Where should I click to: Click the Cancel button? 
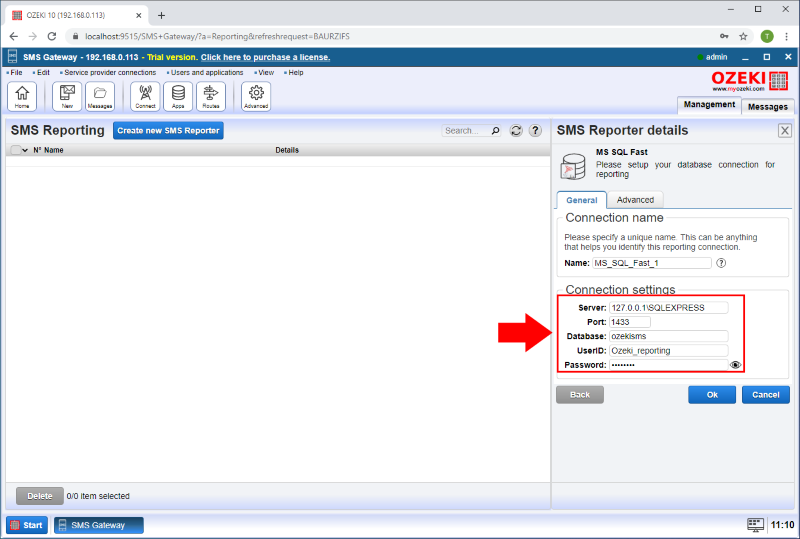766,395
